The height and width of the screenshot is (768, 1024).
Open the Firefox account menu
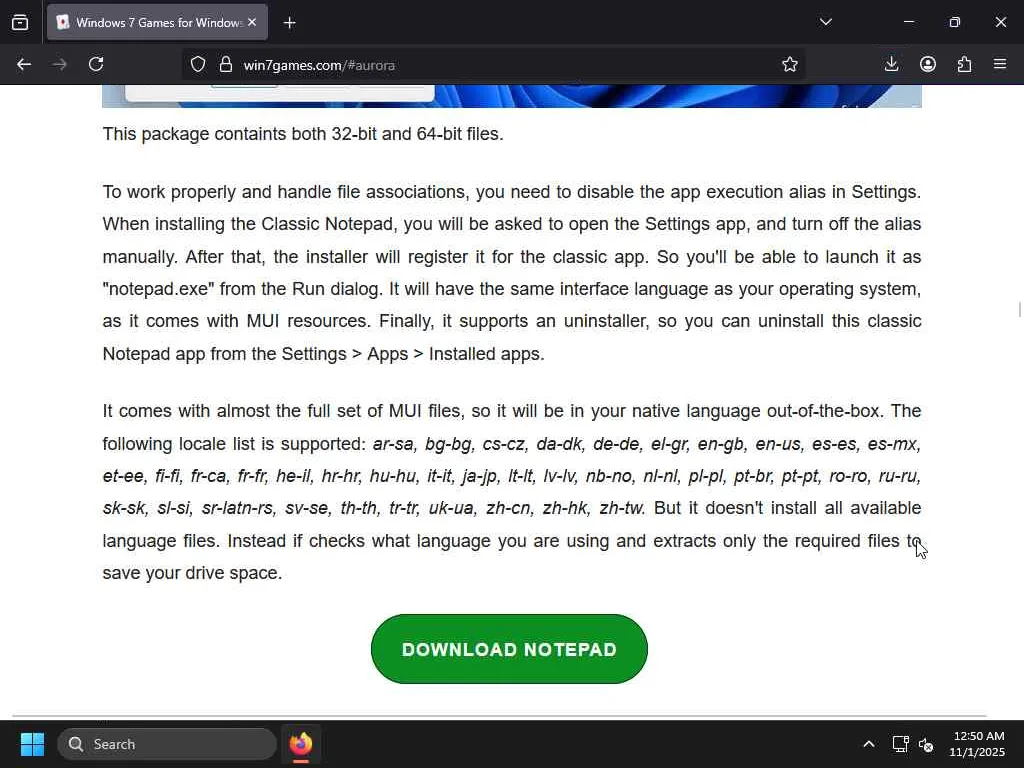point(928,64)
